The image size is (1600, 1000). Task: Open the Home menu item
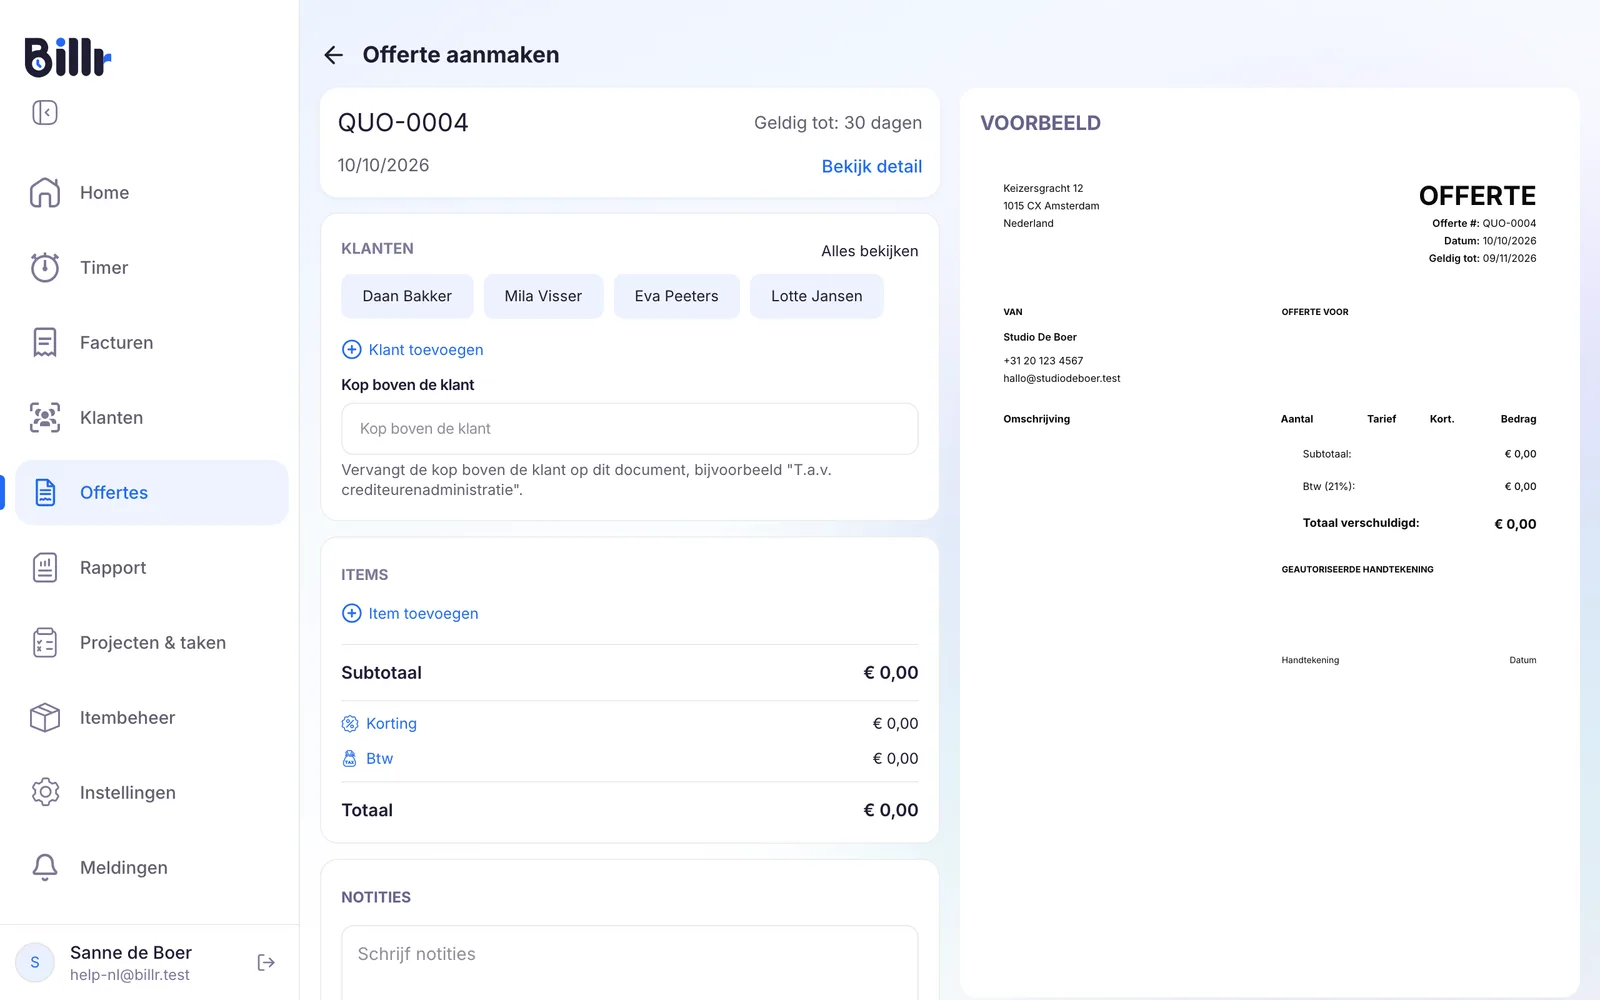[x=152, y=192]
